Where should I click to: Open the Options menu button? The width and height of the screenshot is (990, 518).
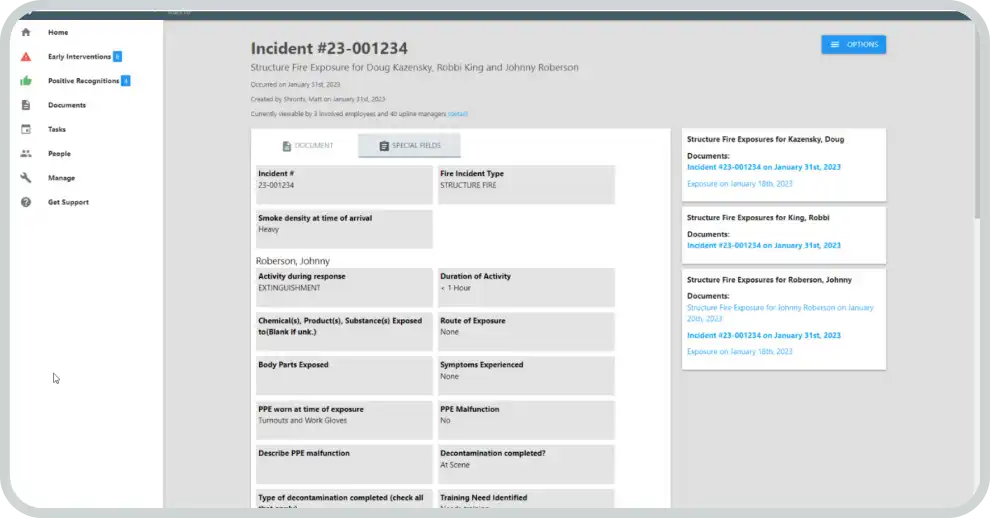click(853, 45)
